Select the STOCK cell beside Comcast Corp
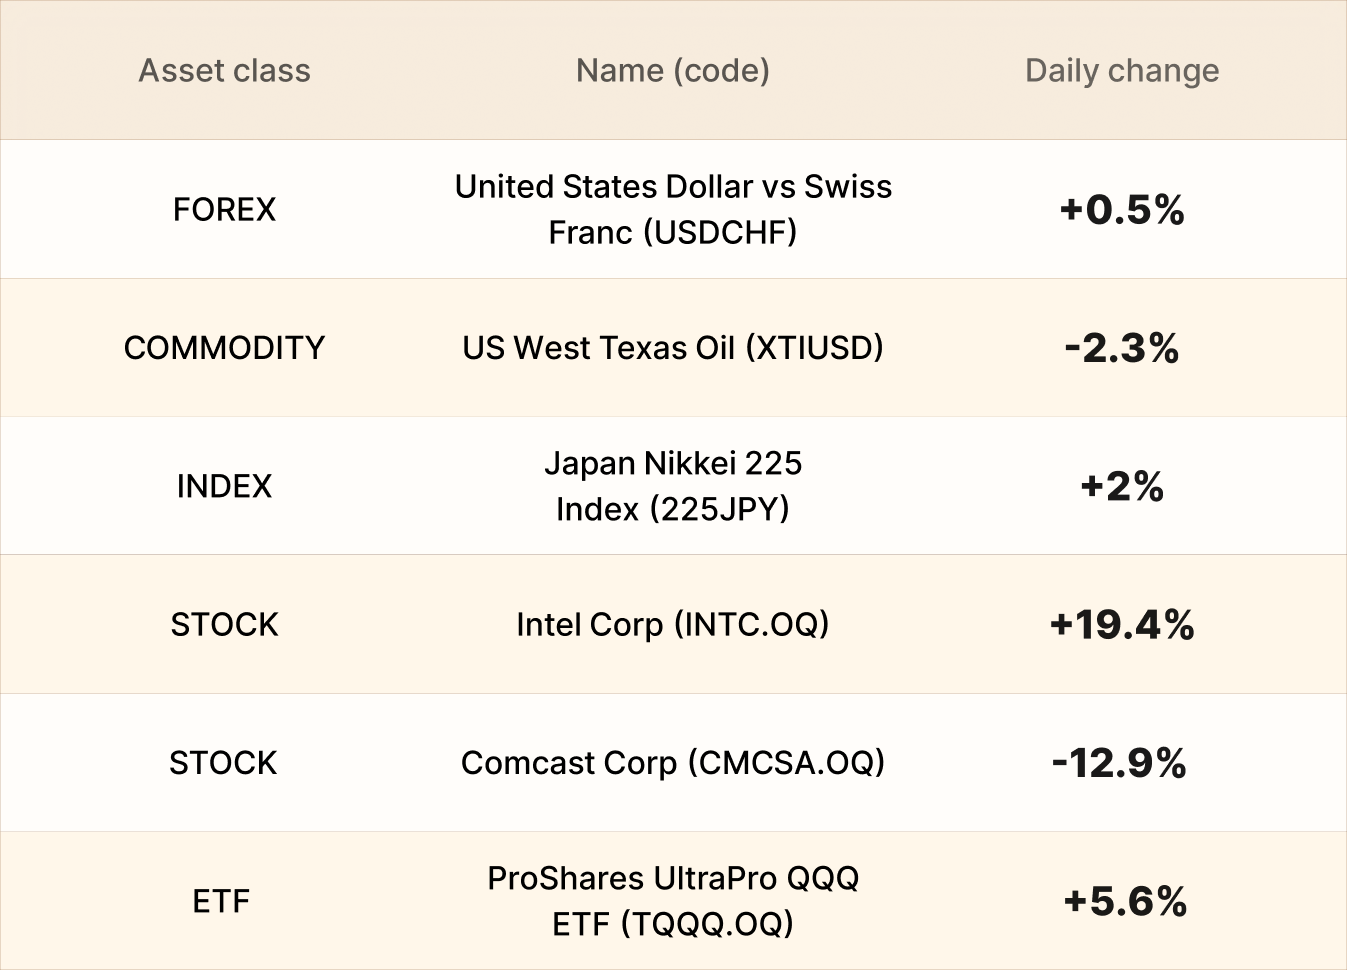This screenshot has height=970, width=1347. [x=223, y=763]
